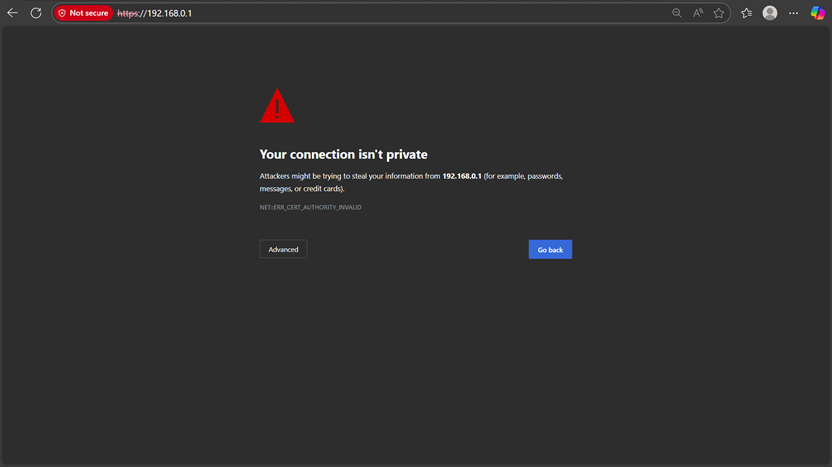Image resolution: width=832 pixels, height=467 pixels.
Task: Click the NET::ERR_CERT_AUTHORITY_INVALID error code
Action: 310,207
